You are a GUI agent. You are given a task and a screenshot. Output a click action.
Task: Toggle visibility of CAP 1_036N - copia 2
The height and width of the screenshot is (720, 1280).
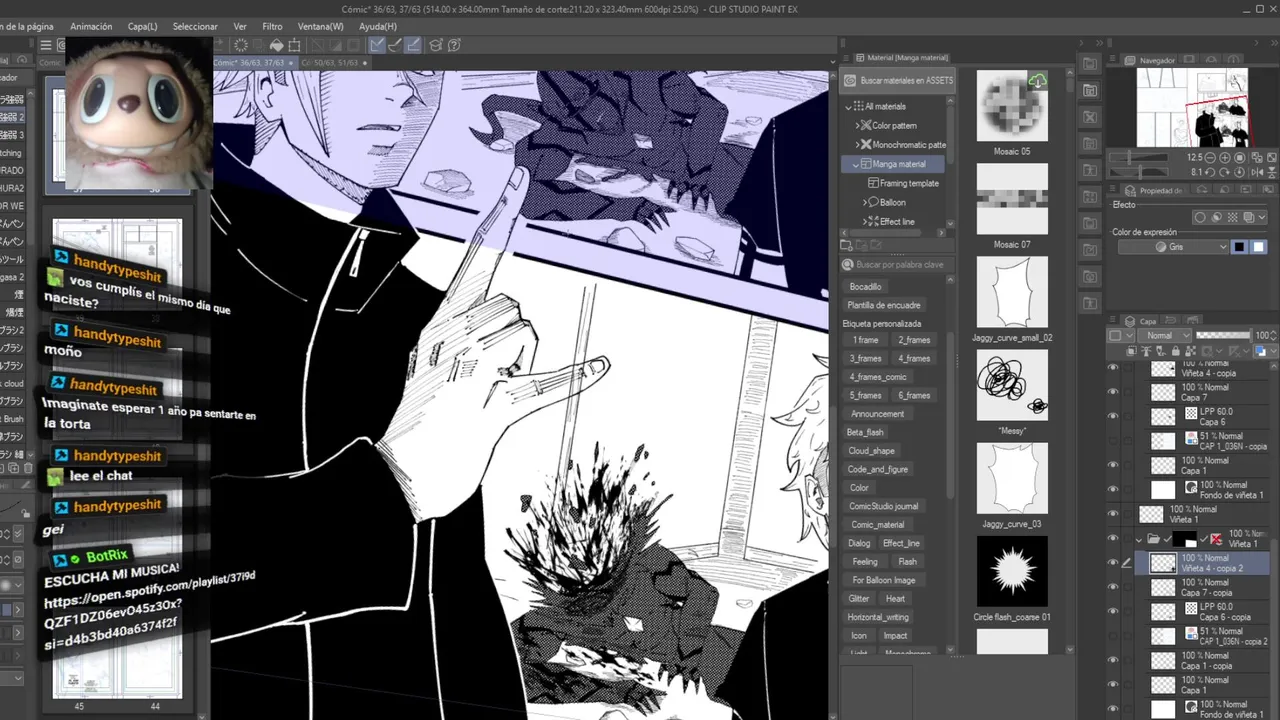click(1113, 636)
